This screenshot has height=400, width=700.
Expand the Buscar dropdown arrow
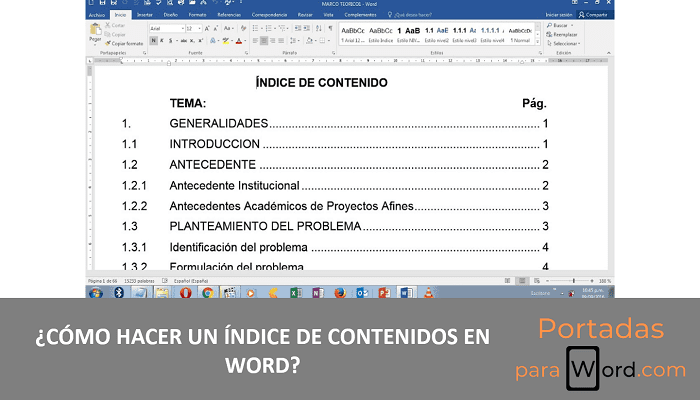click(572, 25)
